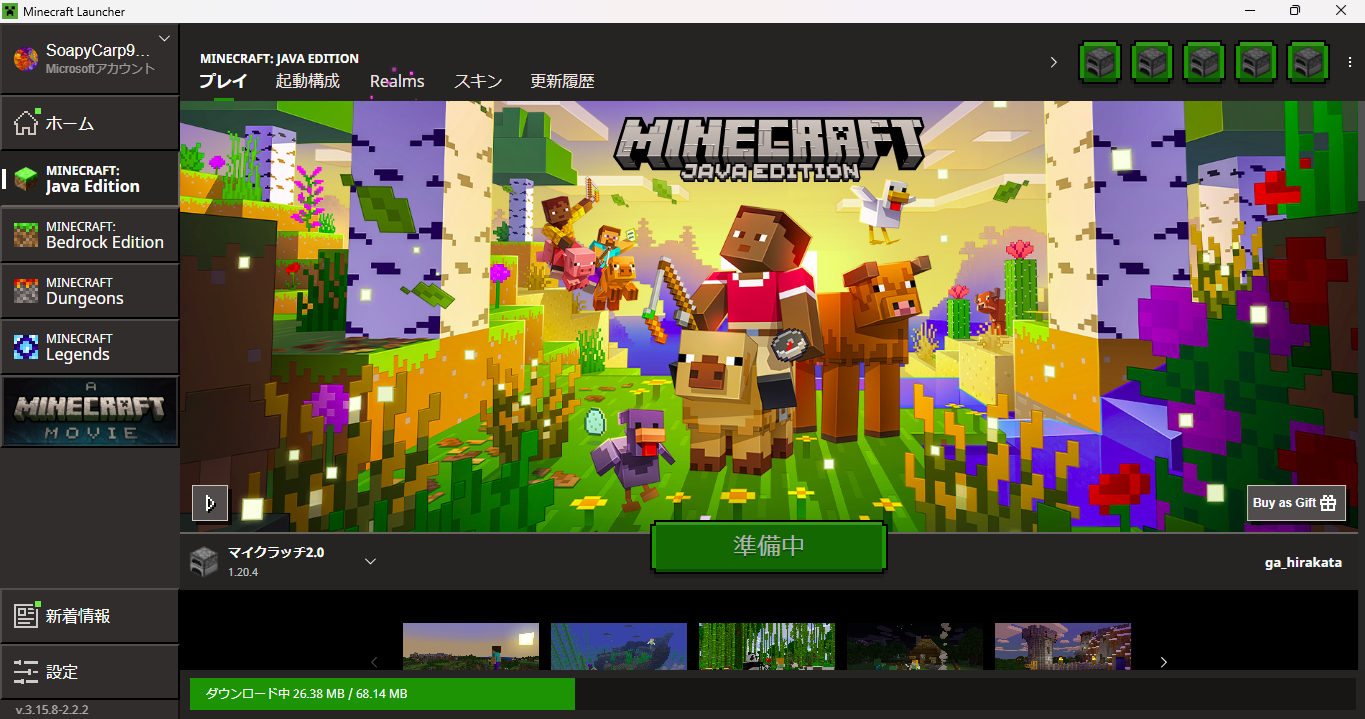Viewport: 1365px width, 719px height.
Task: Switch to the 起動構成 tab
Action: 308,81
